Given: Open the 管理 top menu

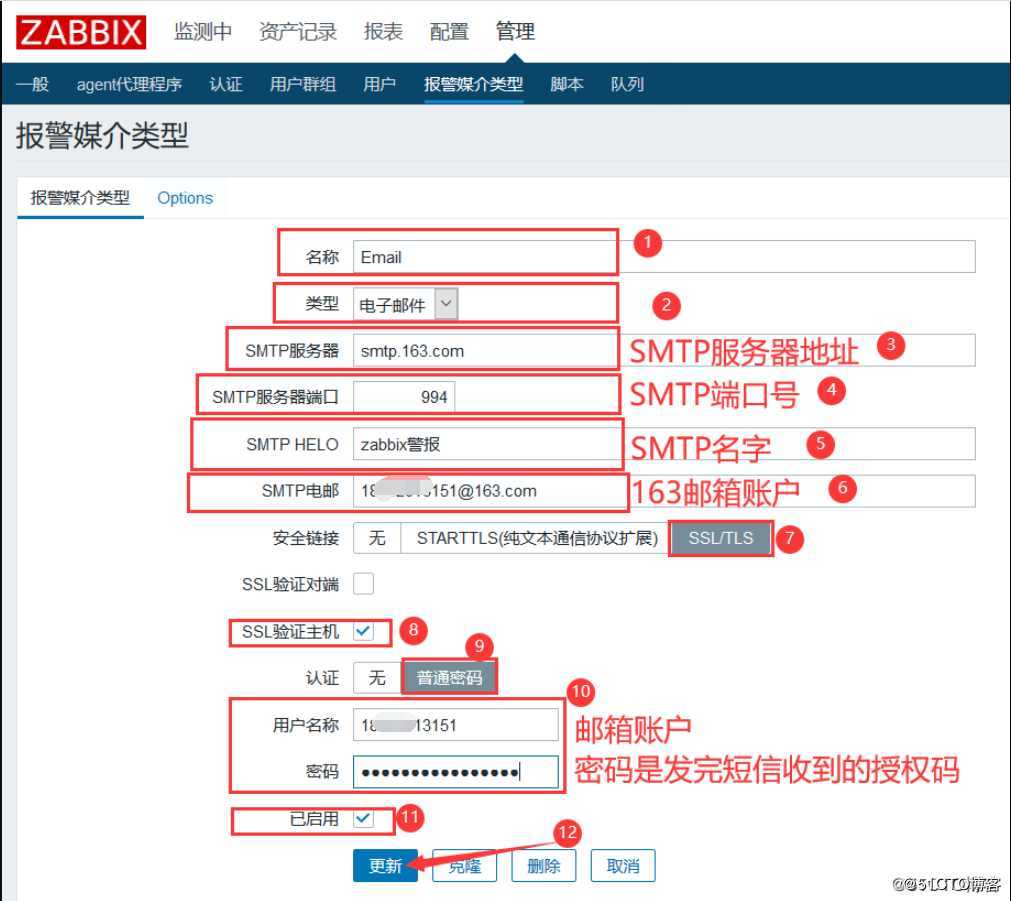Looking at the screenshot, I should click(515, 31).
